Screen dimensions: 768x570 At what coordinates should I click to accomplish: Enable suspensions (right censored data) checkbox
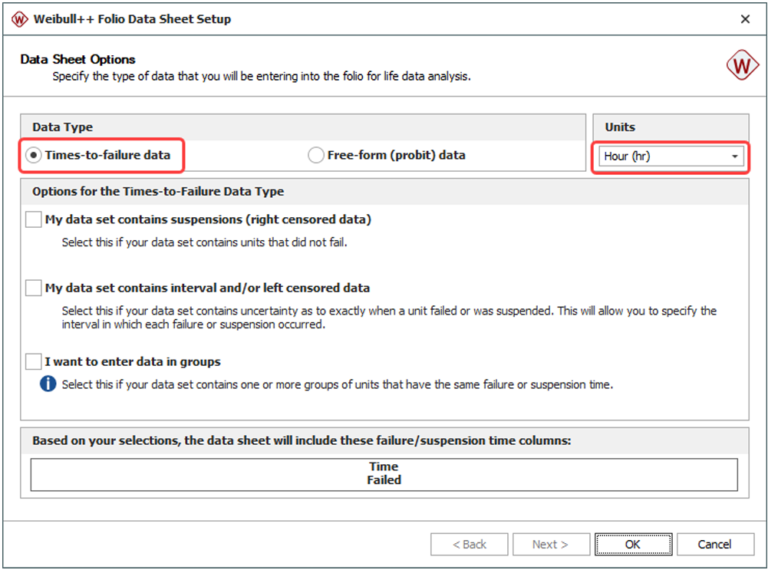click(x=33, y=219)
